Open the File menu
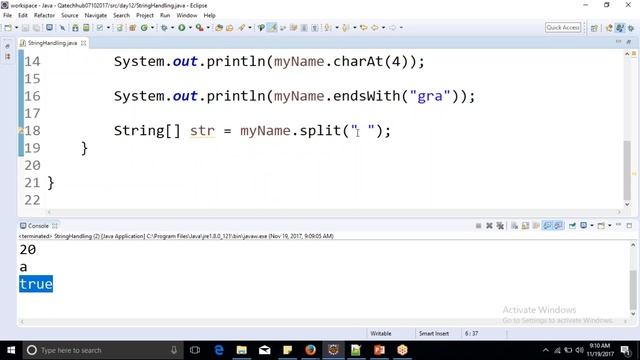Image resolution: width=640 pixels, height=360 pixels. point(8,15)
